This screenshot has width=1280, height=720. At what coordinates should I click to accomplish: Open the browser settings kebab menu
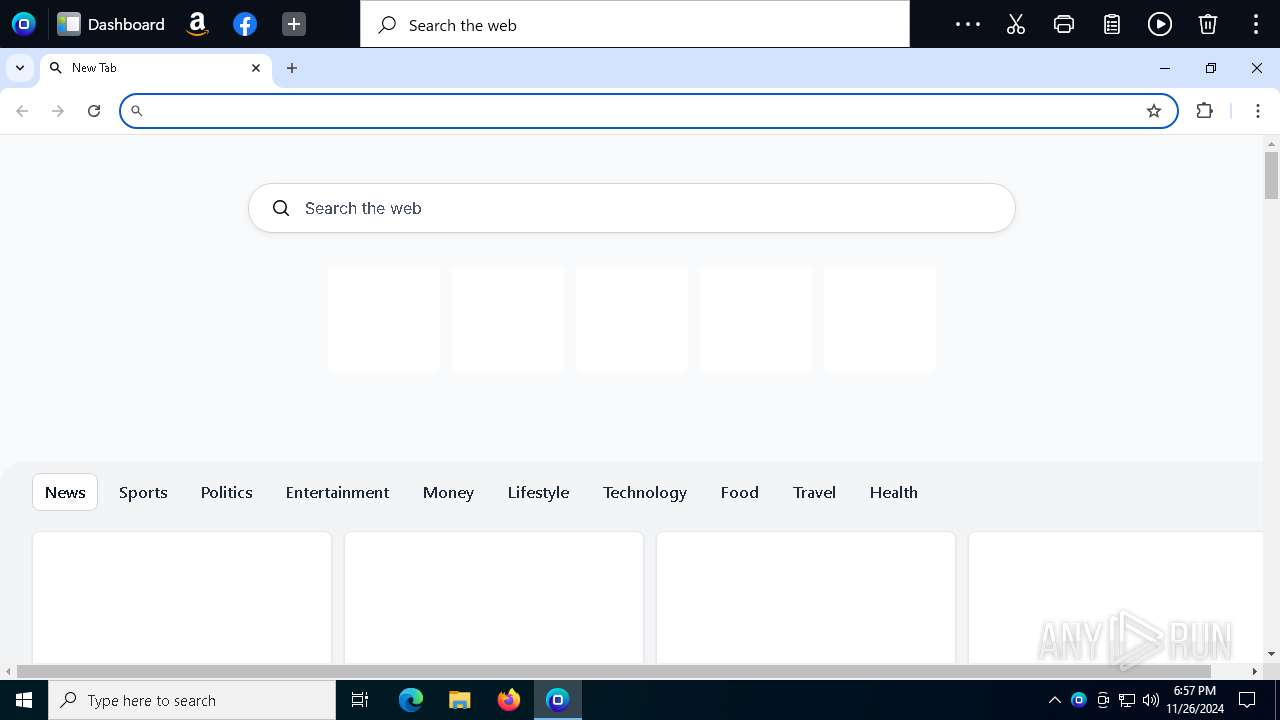tap(1258, 111)
